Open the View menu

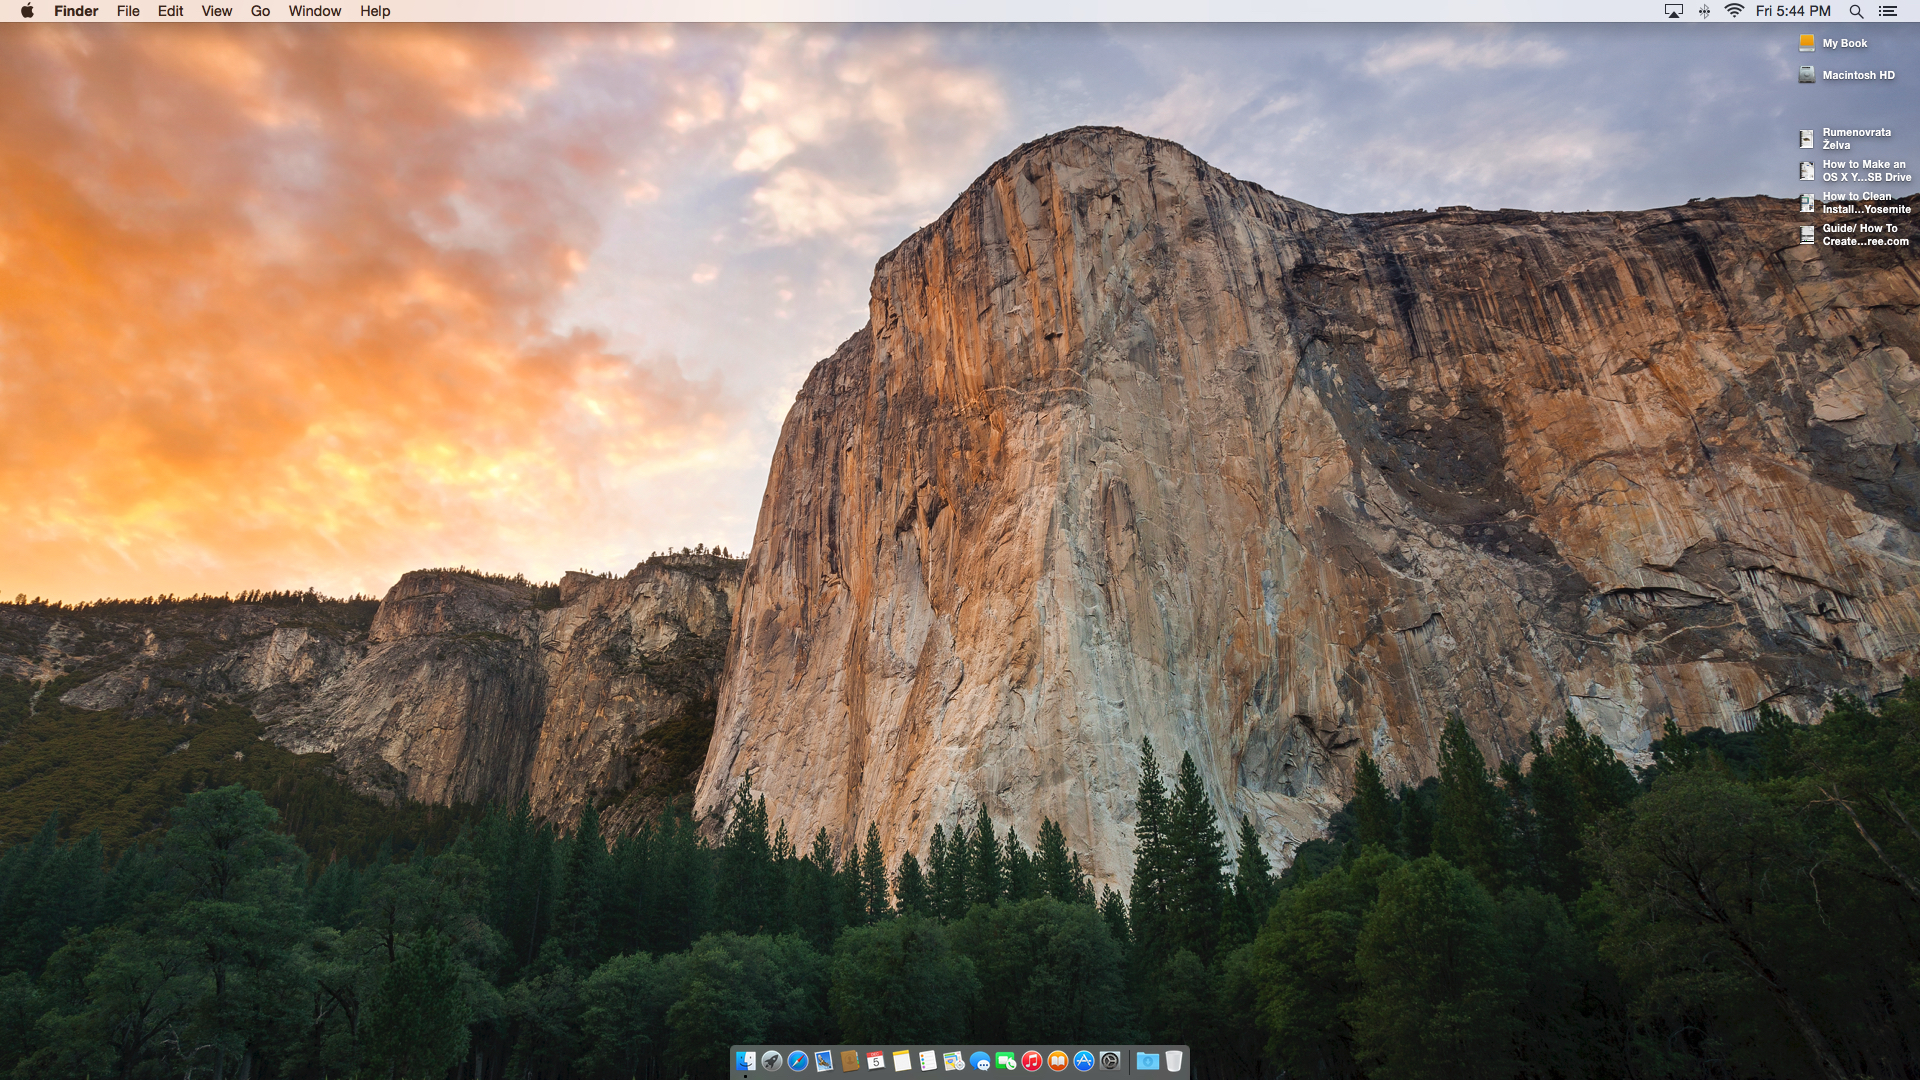coord(216,11)
